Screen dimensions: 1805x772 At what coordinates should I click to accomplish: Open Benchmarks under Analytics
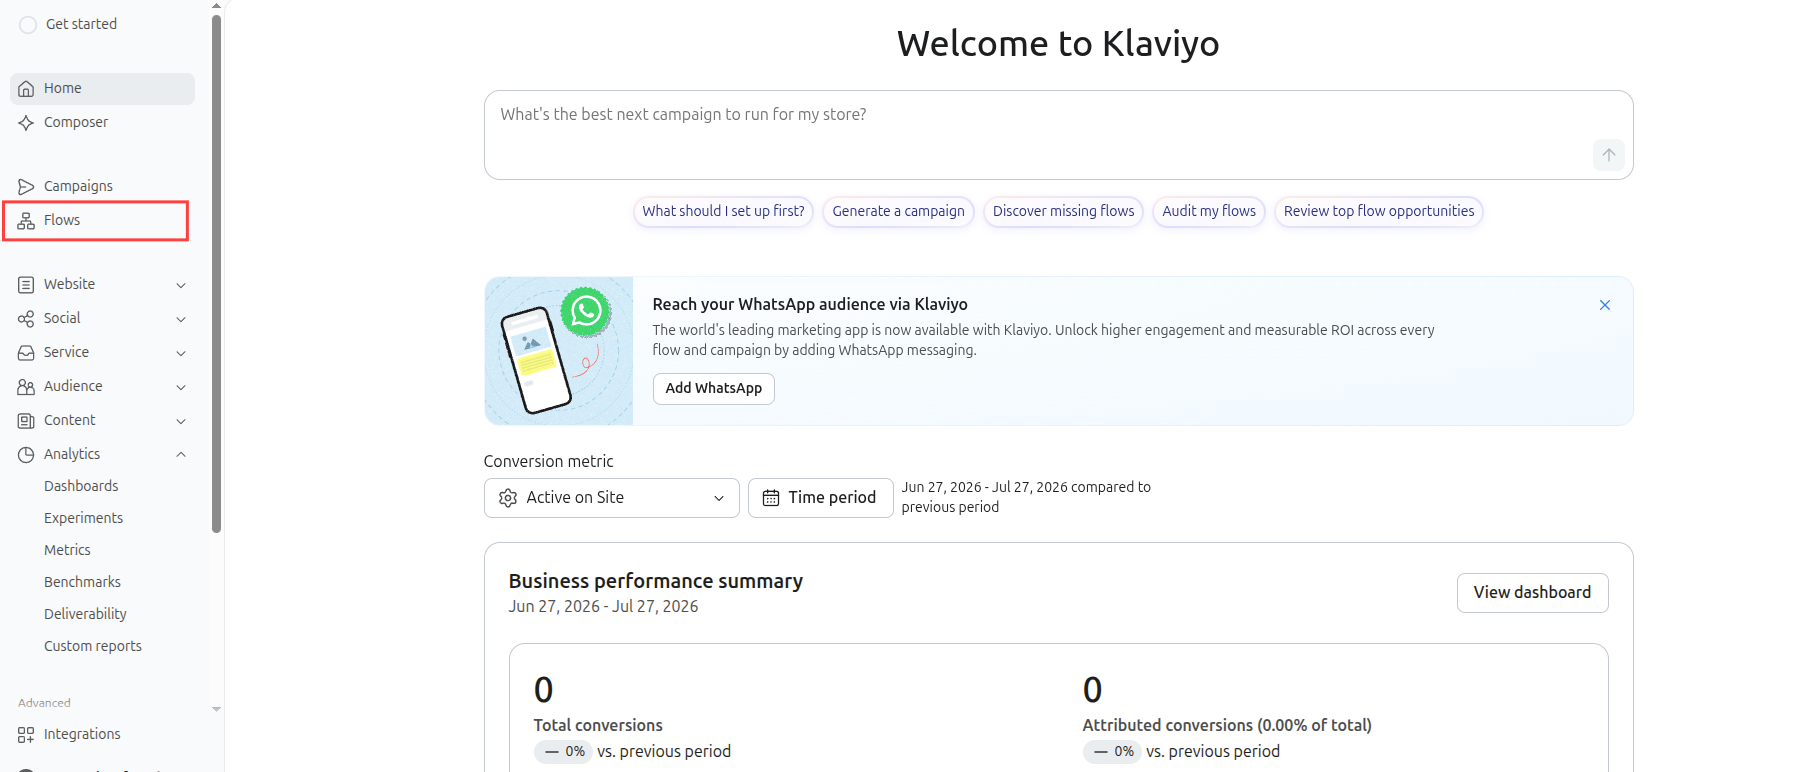(x=82, y=582)
